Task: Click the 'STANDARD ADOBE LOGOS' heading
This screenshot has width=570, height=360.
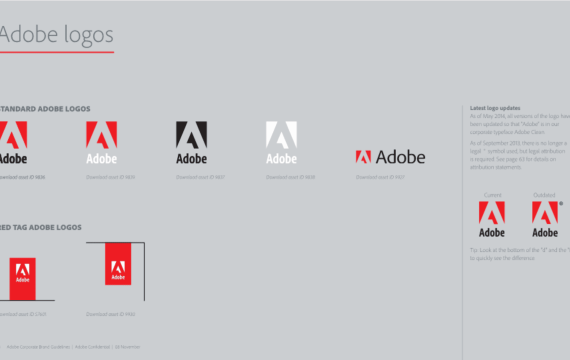Action: (x=45, y=109)
